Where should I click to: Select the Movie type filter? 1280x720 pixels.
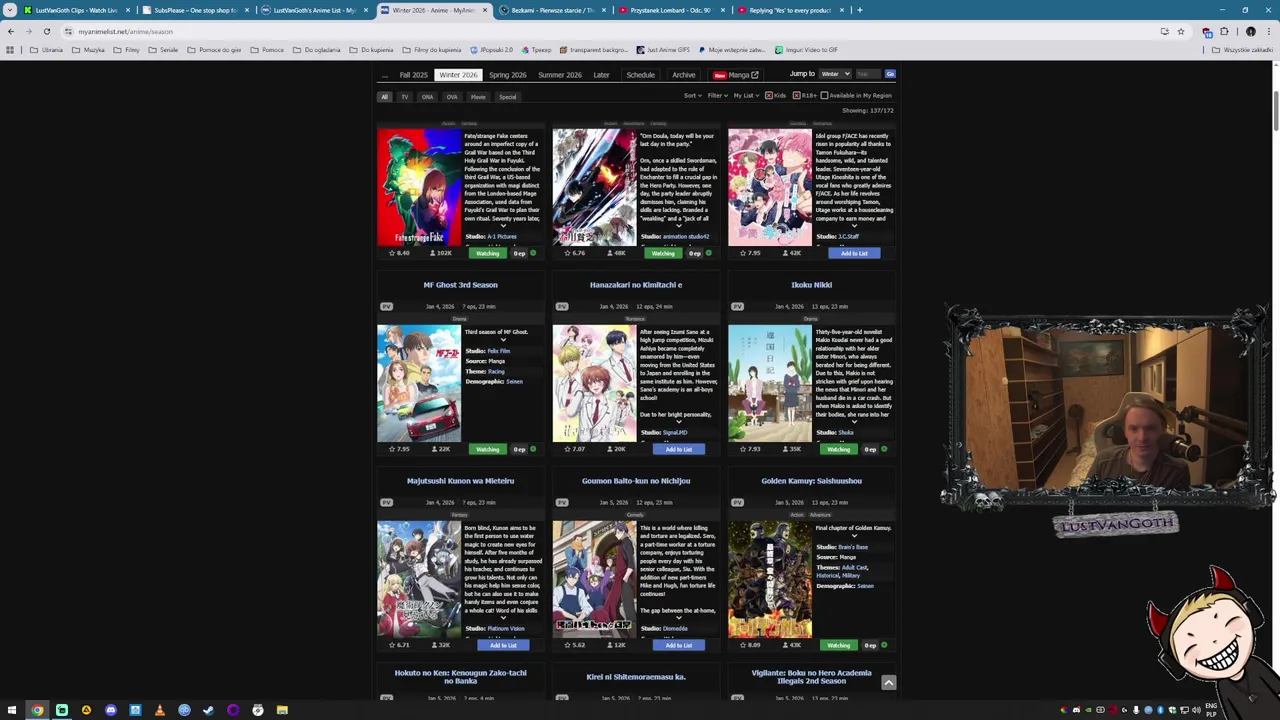[x=478, y=97]
